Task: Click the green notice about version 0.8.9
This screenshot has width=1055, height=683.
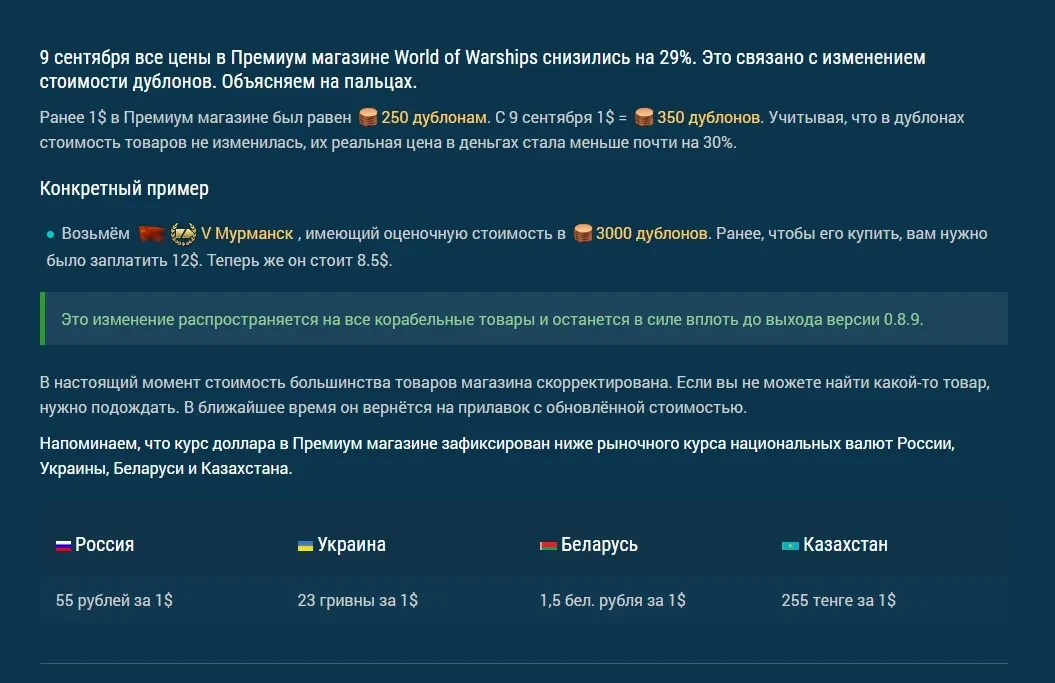Action: tap(491, 320)
